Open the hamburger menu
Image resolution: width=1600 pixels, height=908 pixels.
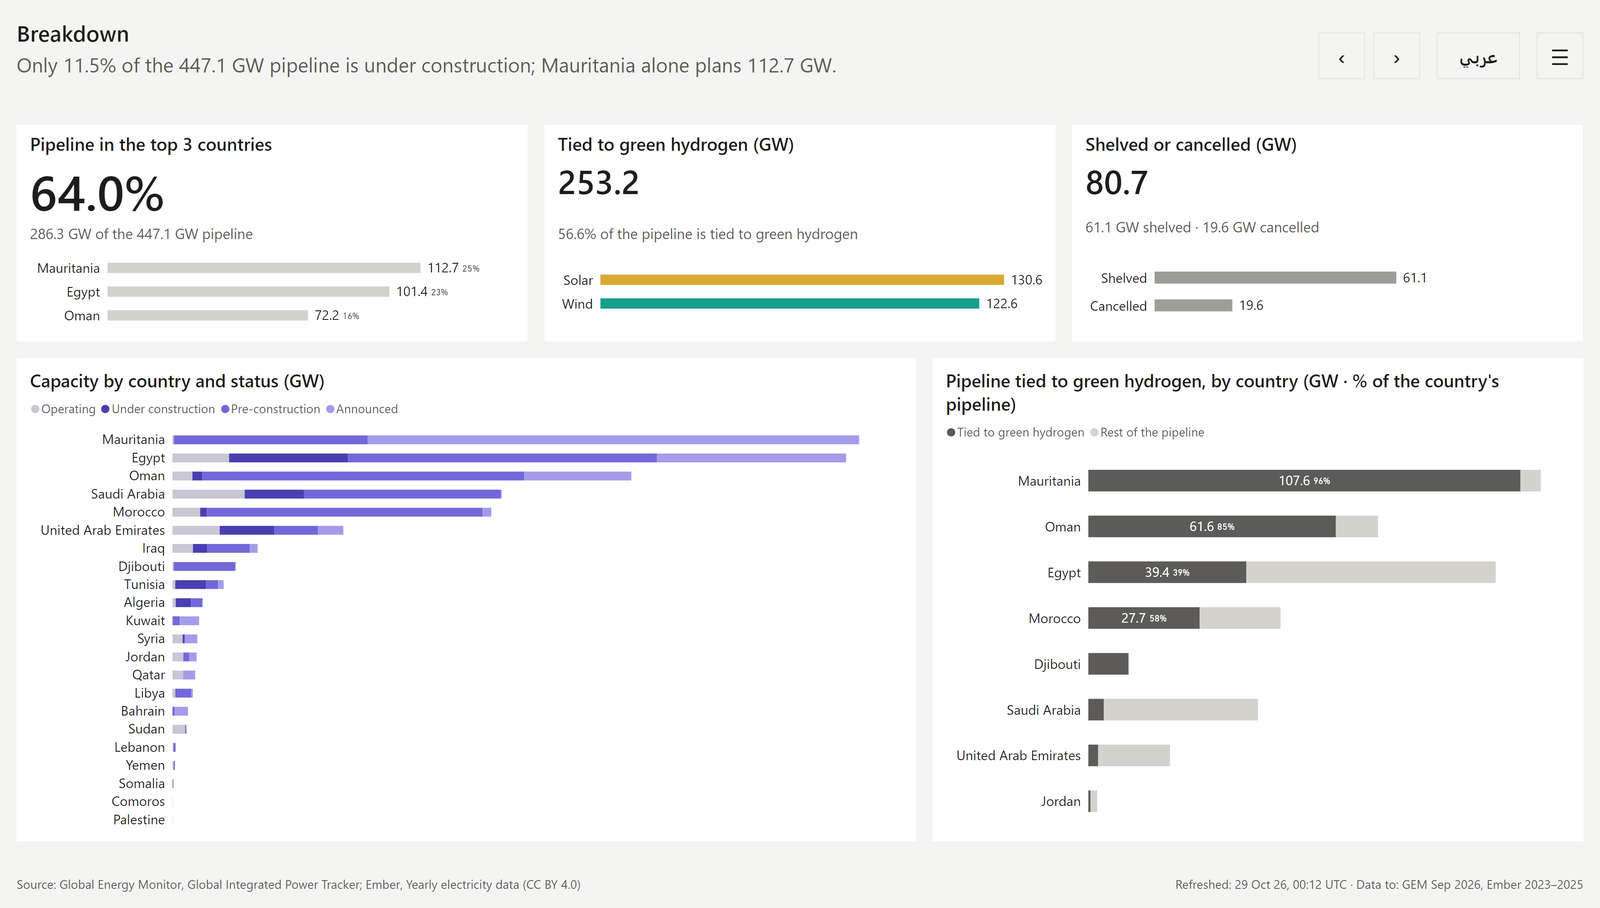1559,56
